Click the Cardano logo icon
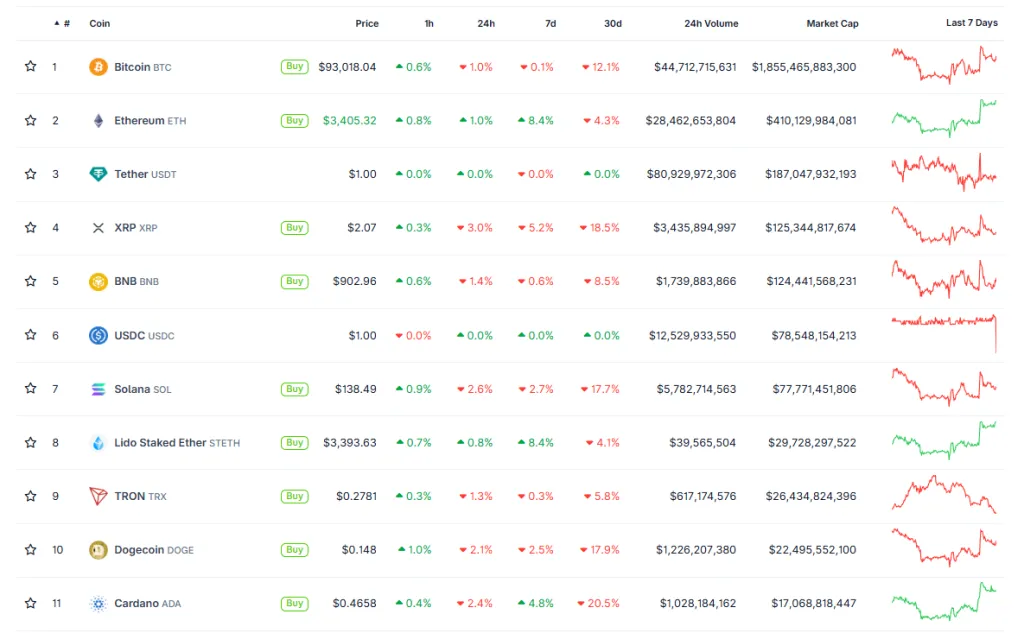The height and width of the screenshot is (633, 1024). [x=98, y=604]
